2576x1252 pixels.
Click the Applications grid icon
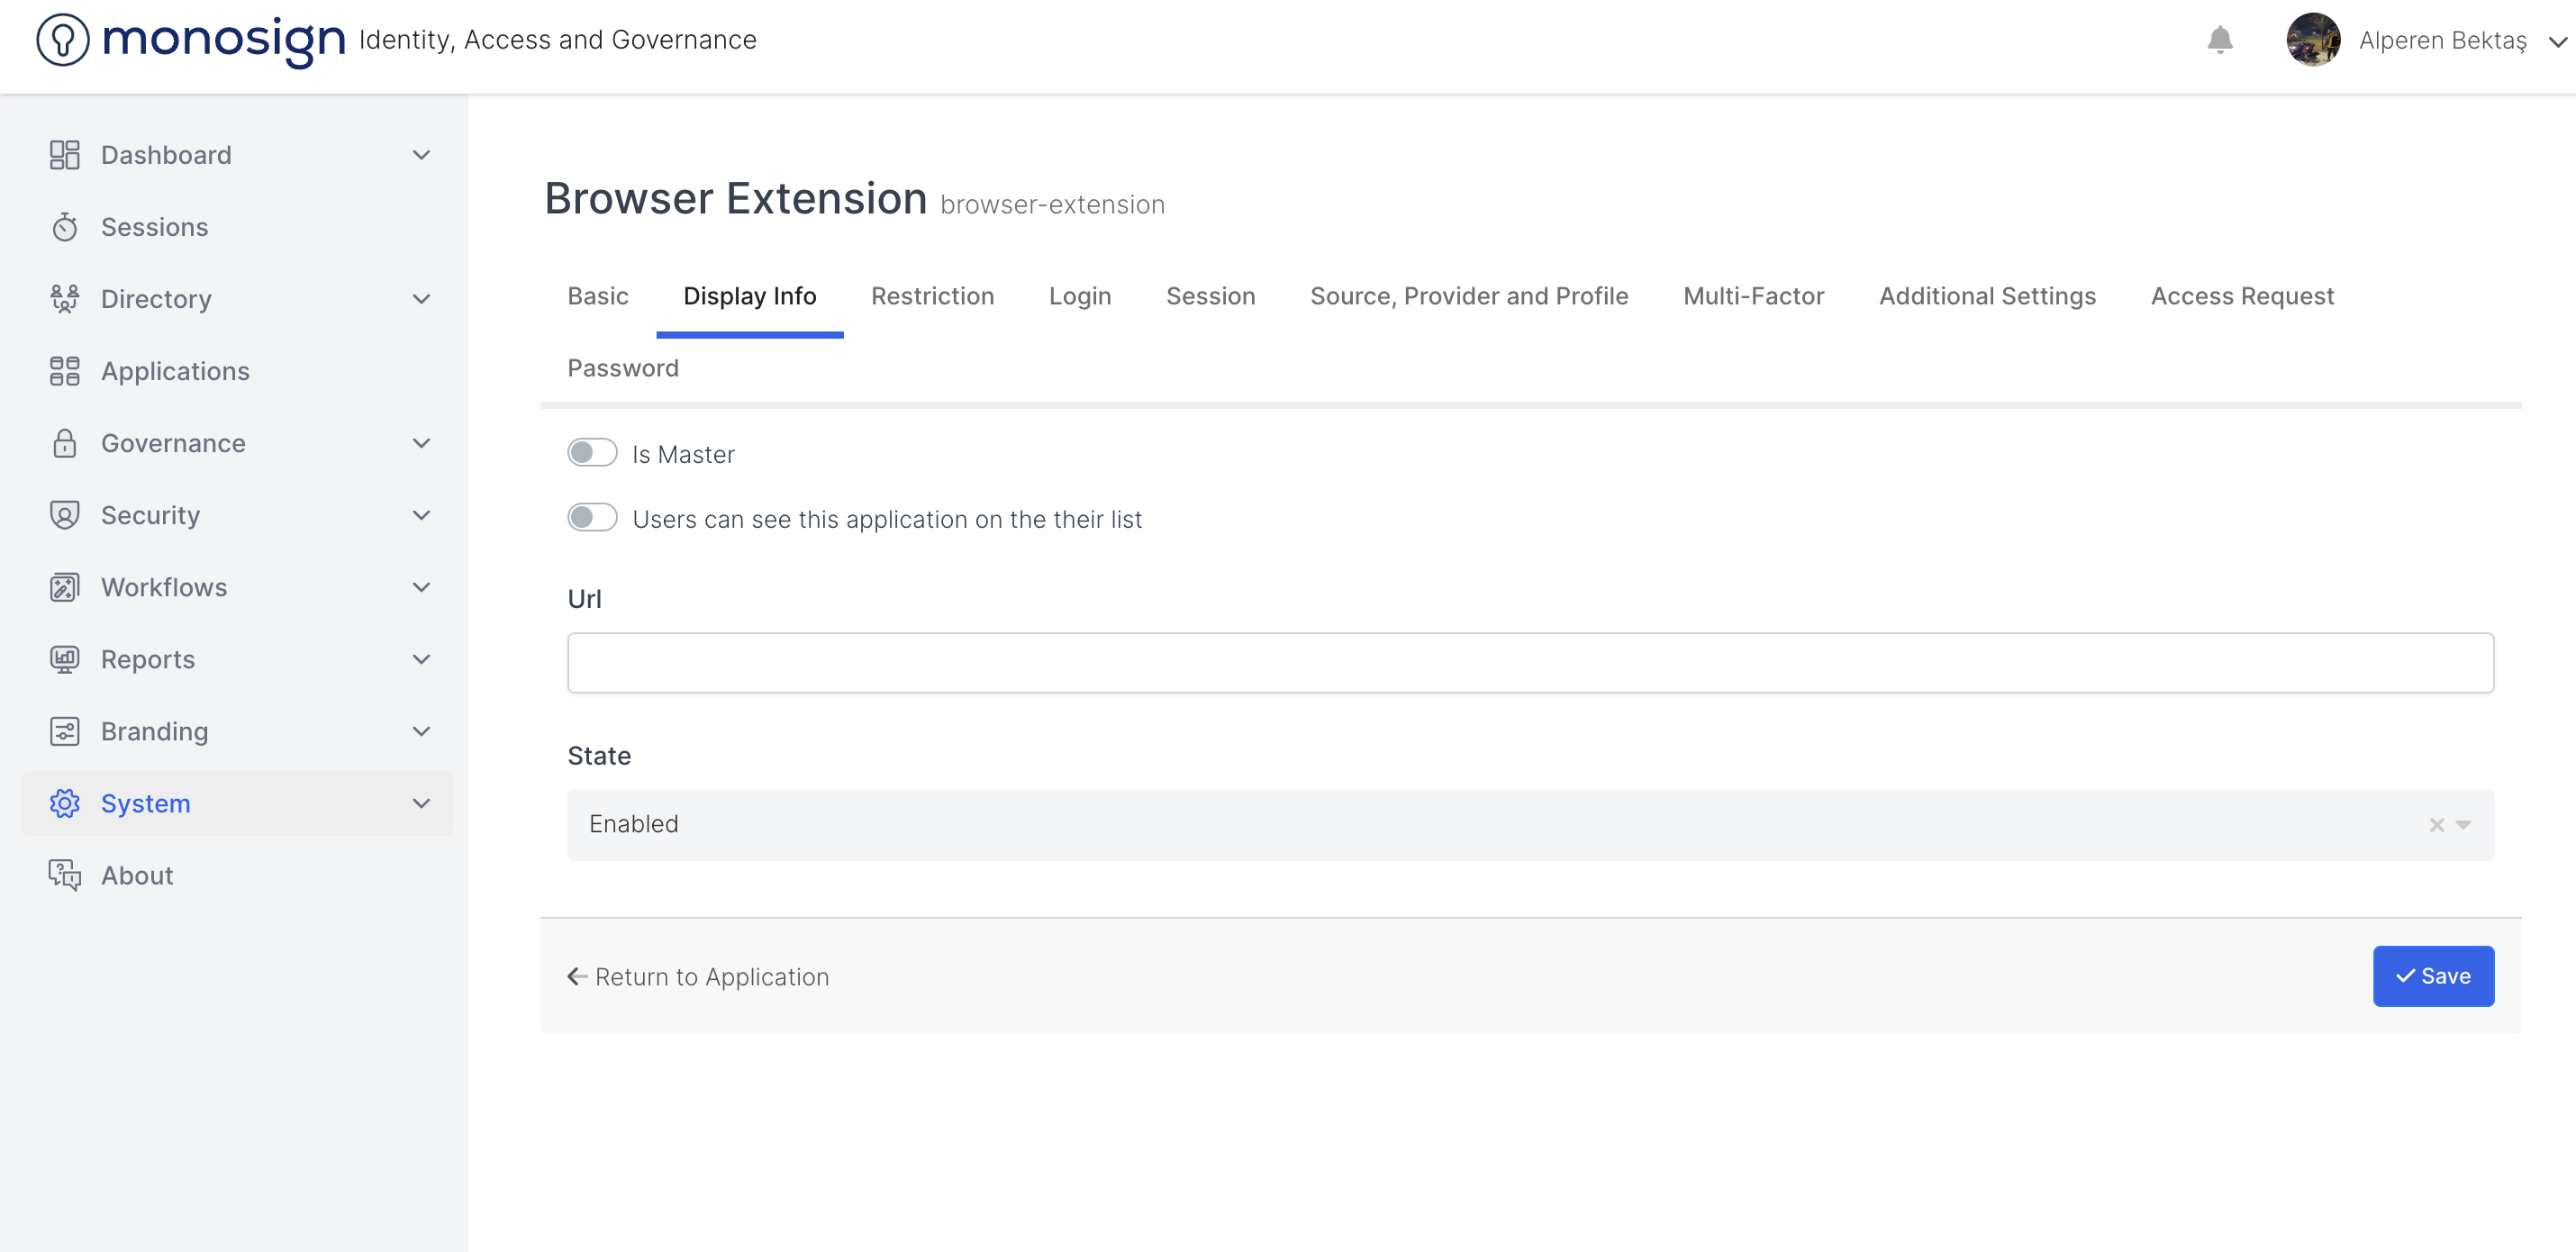pyautogui.click(x=64, y=371)
